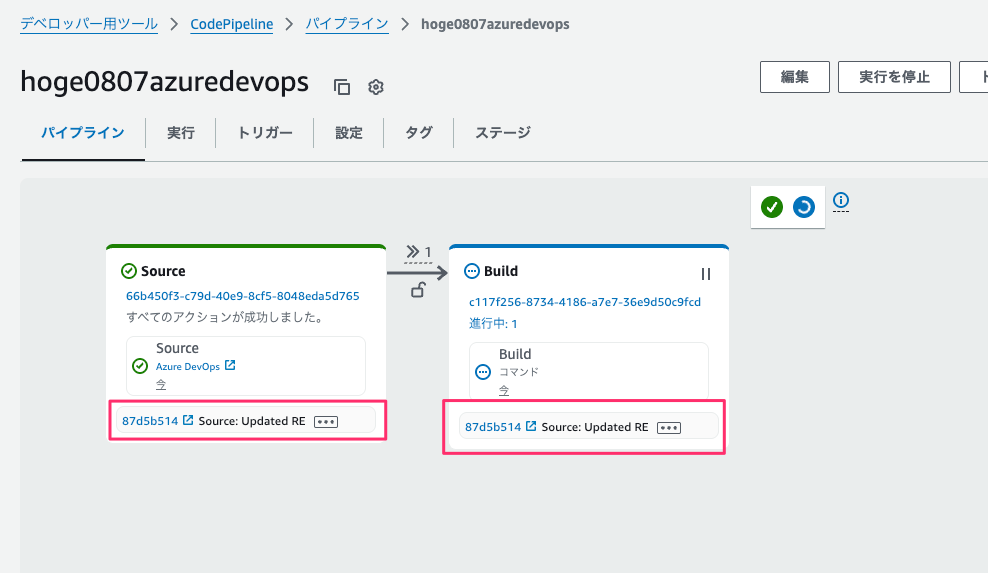
Task: Open external link icon next to Source commit 87d5b514
Action: tap(188, 420)
